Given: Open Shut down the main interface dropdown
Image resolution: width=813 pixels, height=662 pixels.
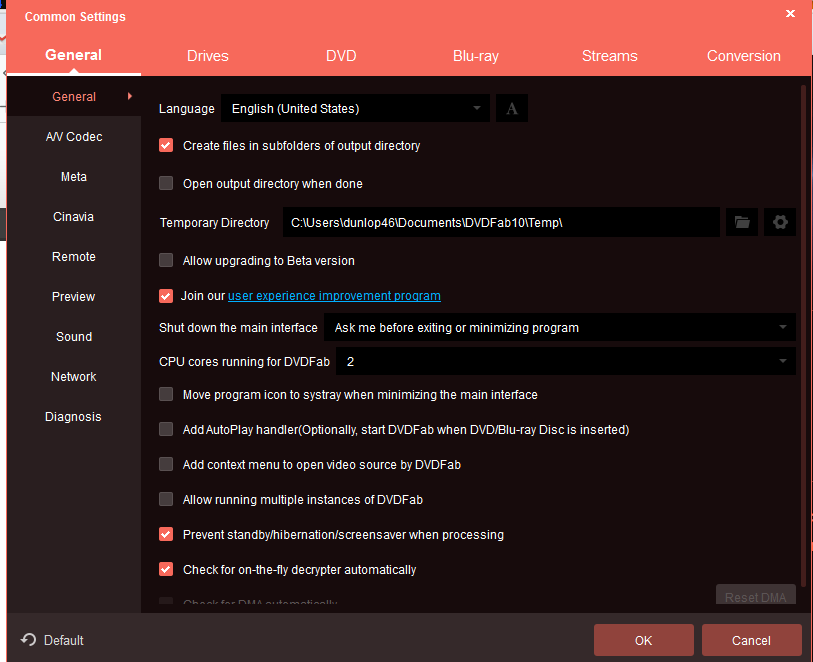Looking at the screenshot, I should (560, 328).
